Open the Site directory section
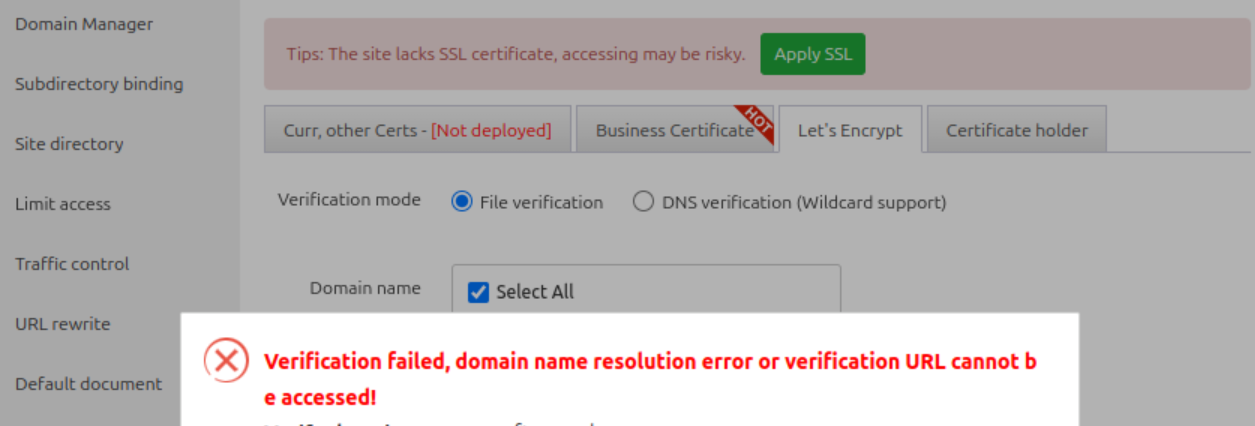Viewport: 1255px width, 426px height. (x=69, y=144)
